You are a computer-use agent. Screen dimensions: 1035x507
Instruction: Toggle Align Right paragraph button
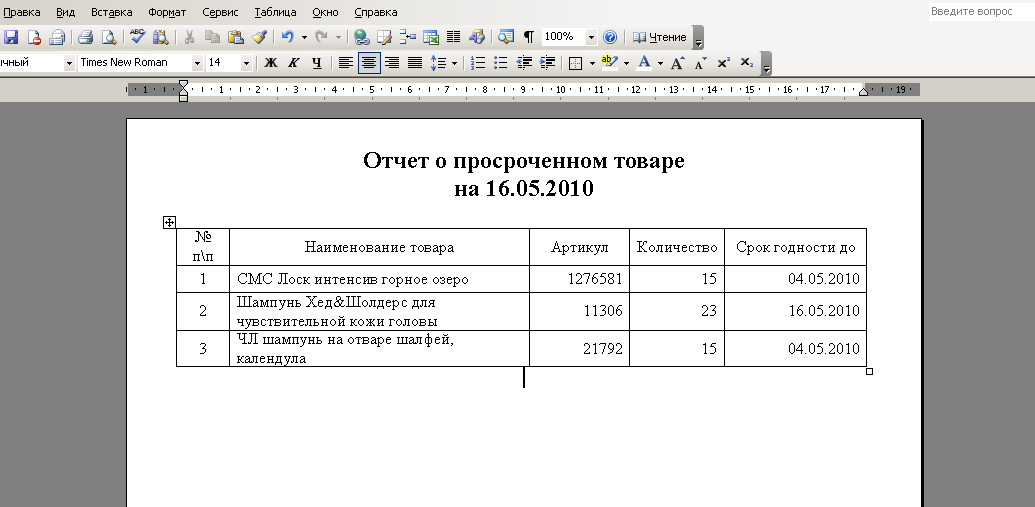point(392,63)
